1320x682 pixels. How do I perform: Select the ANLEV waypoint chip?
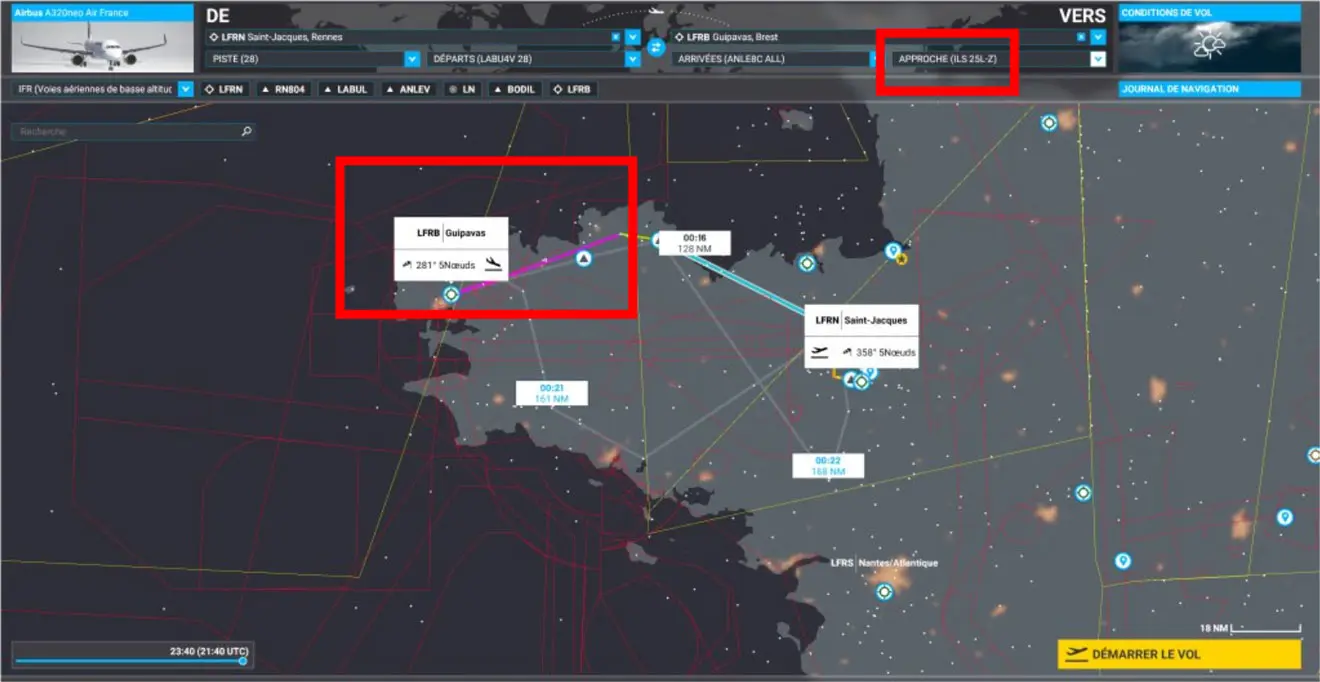point(408,89)
